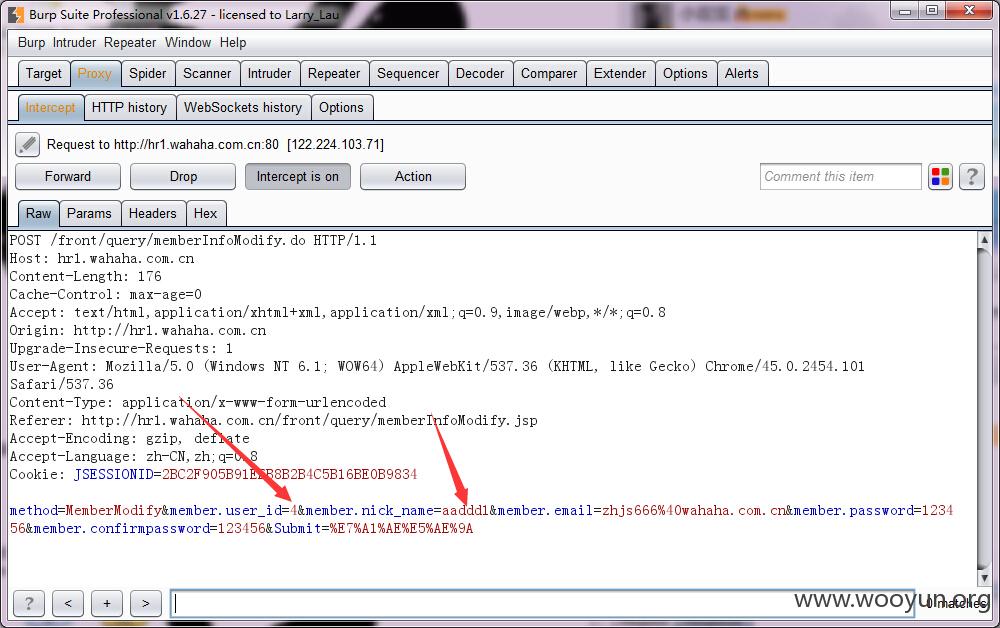Open the Scanner tab
This screenshot has height=628, width=1000.
[207, 74]
